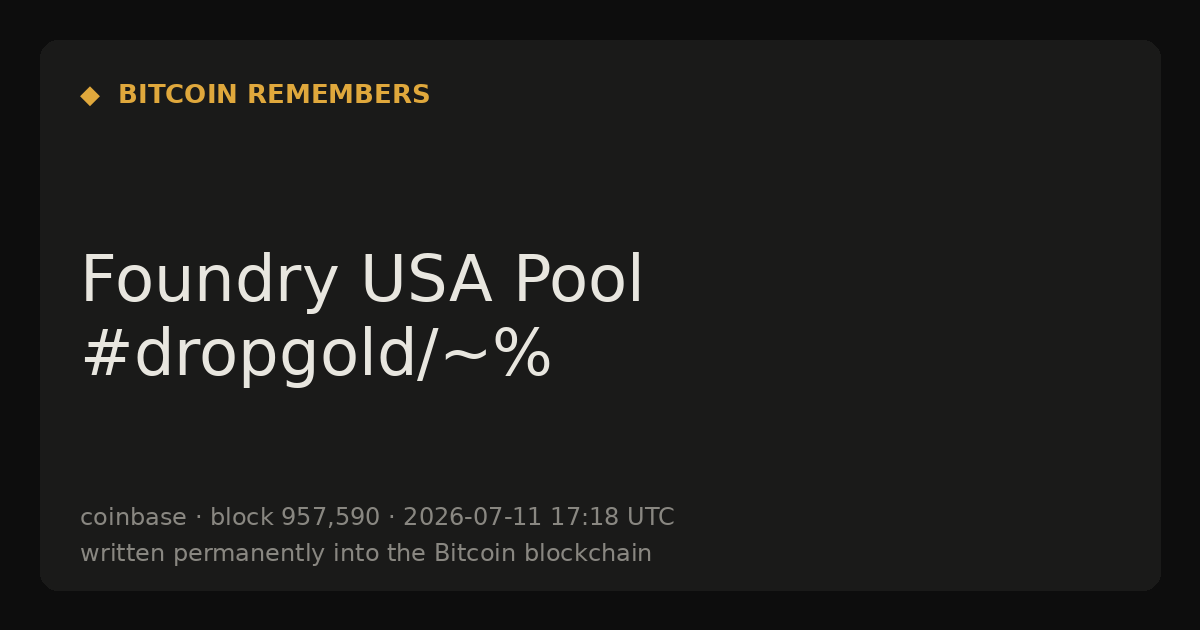Click the written permanently footer line

pyautogui.click(x=366, y=554)
